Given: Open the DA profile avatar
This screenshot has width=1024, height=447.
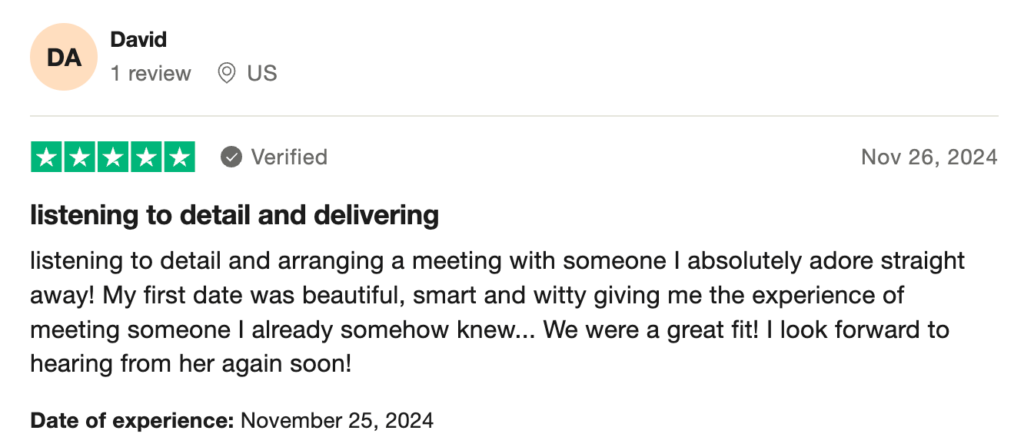Looking at the screenshot, I should pyautogui.click(x=64, y=57).
